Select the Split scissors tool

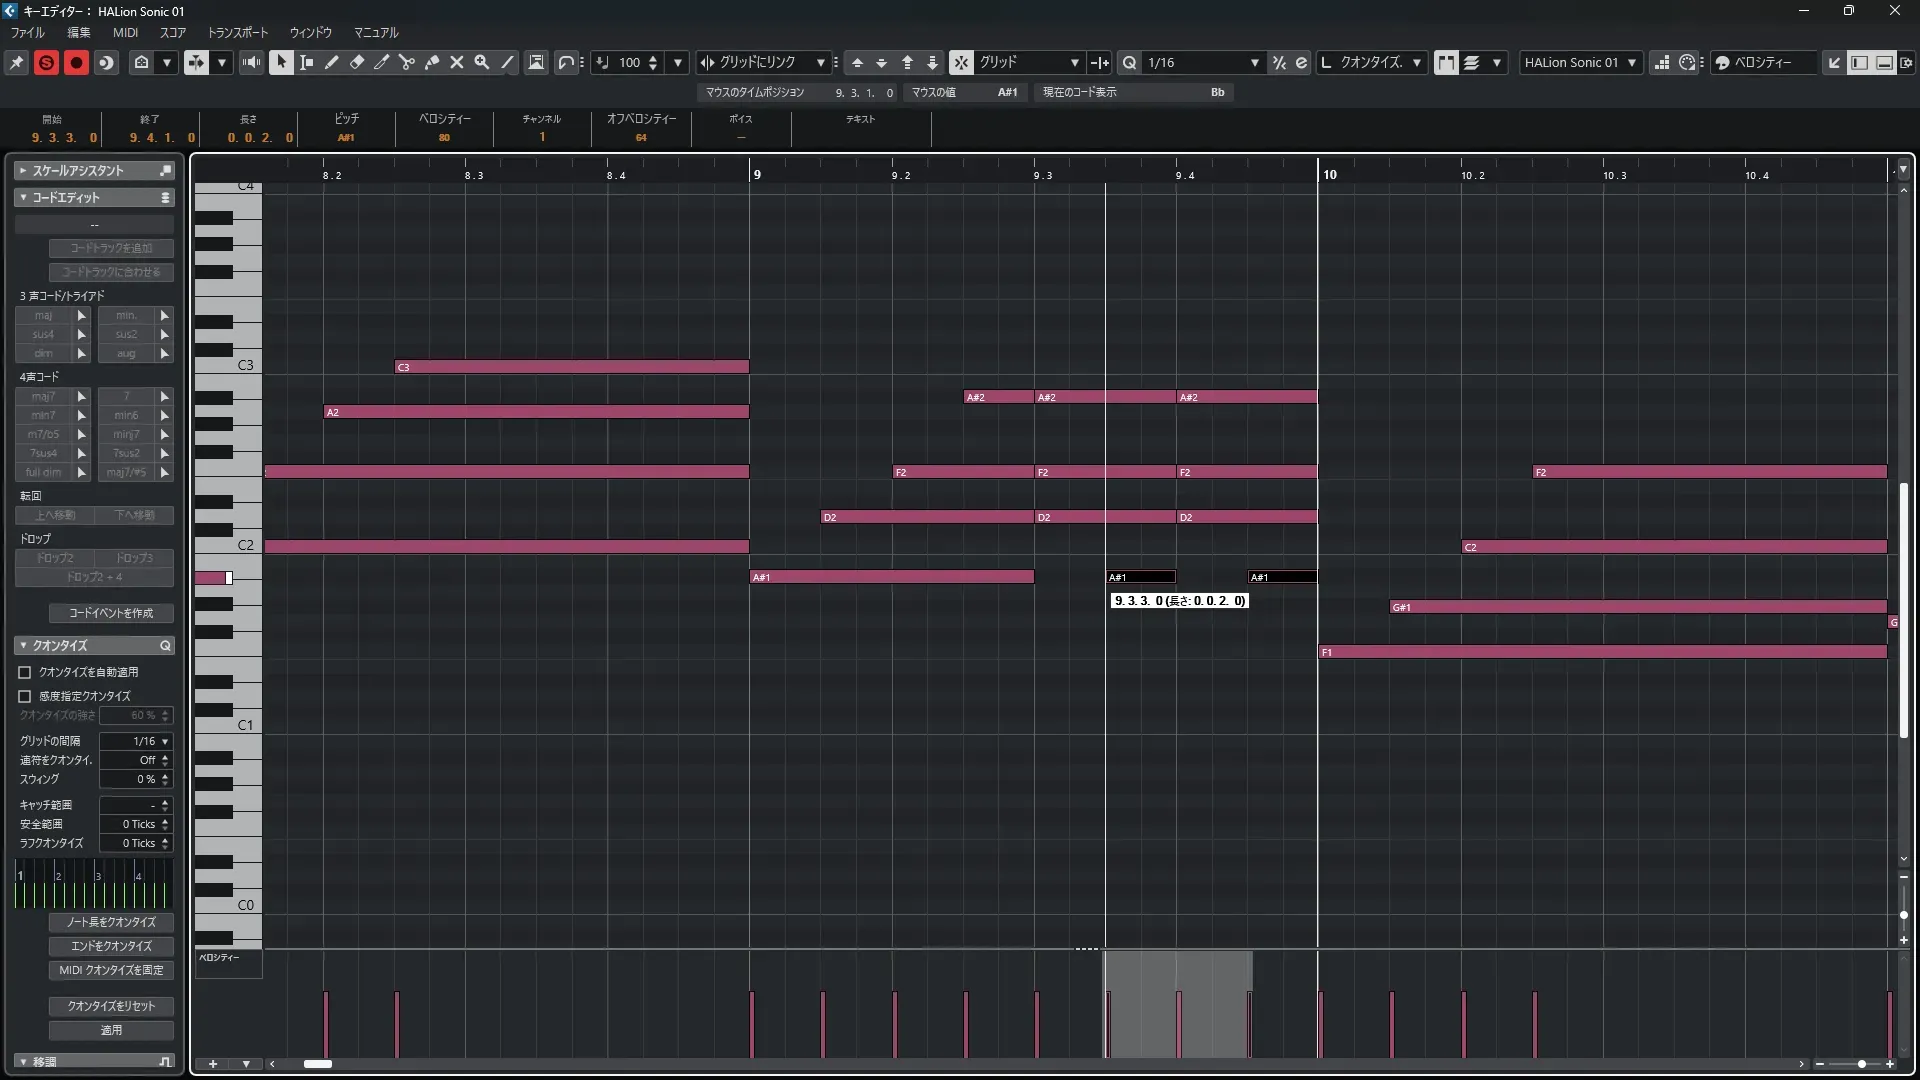407,62
